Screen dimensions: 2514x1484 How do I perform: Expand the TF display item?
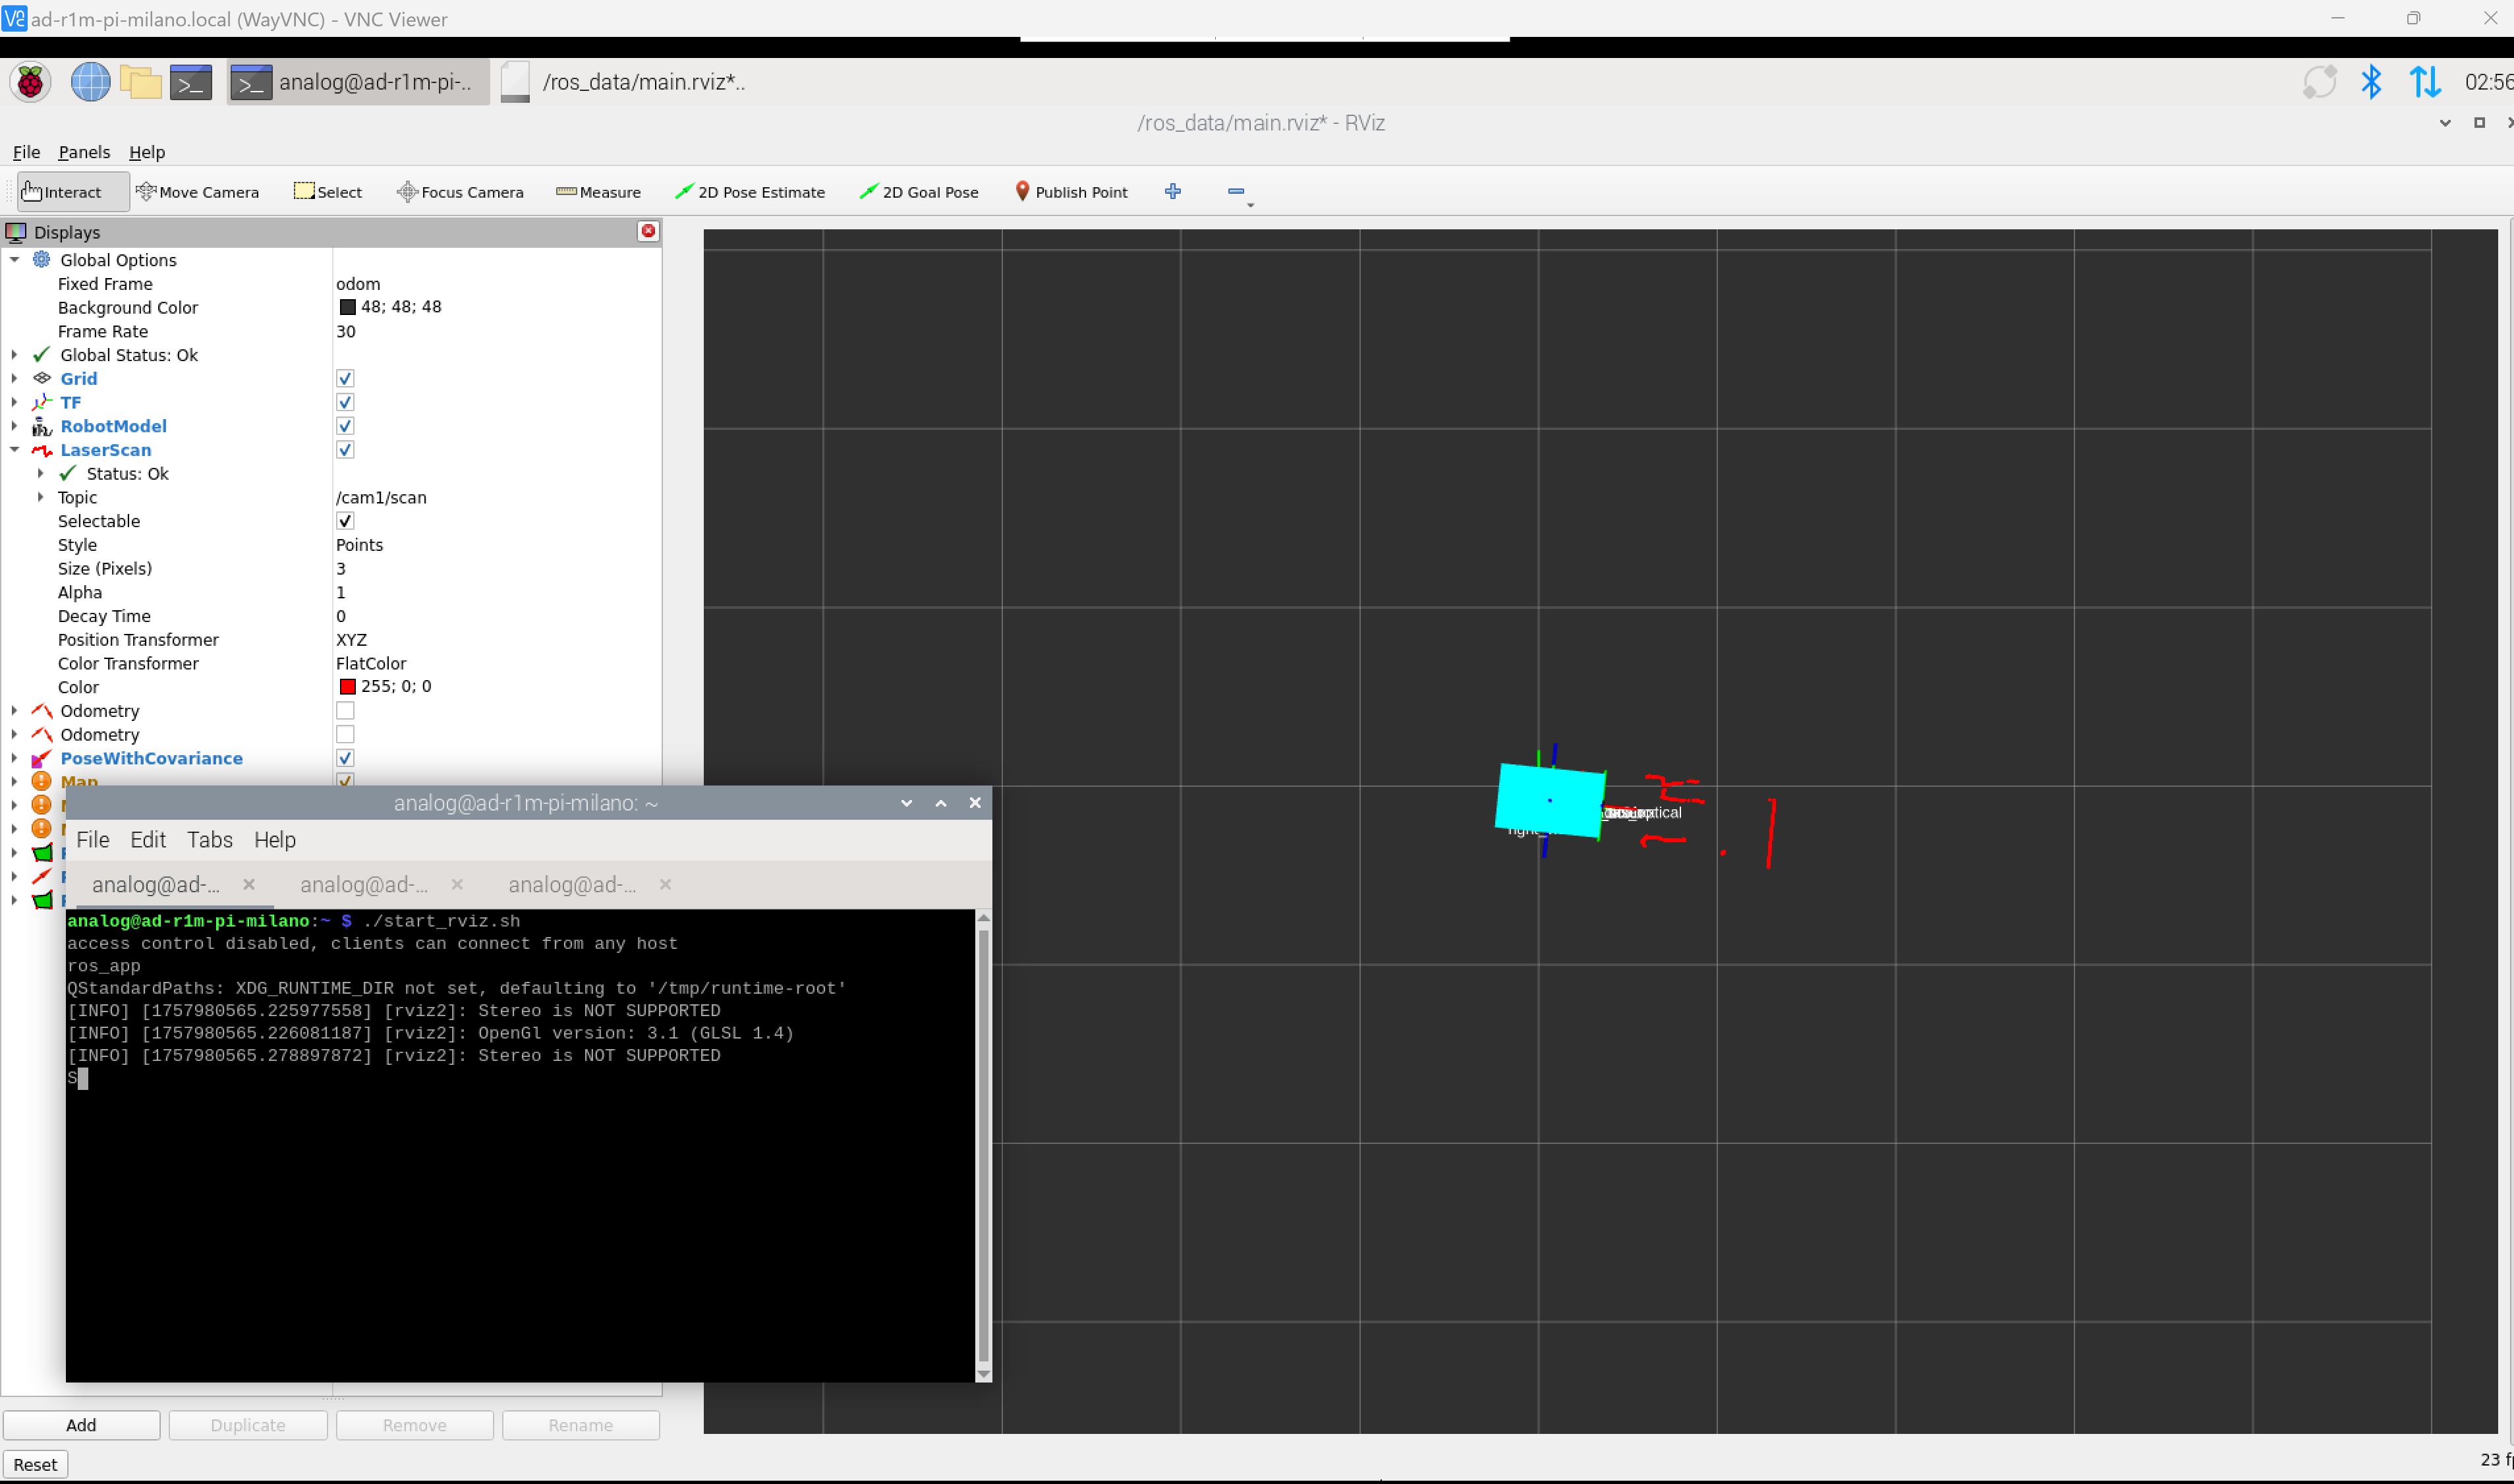15,403
